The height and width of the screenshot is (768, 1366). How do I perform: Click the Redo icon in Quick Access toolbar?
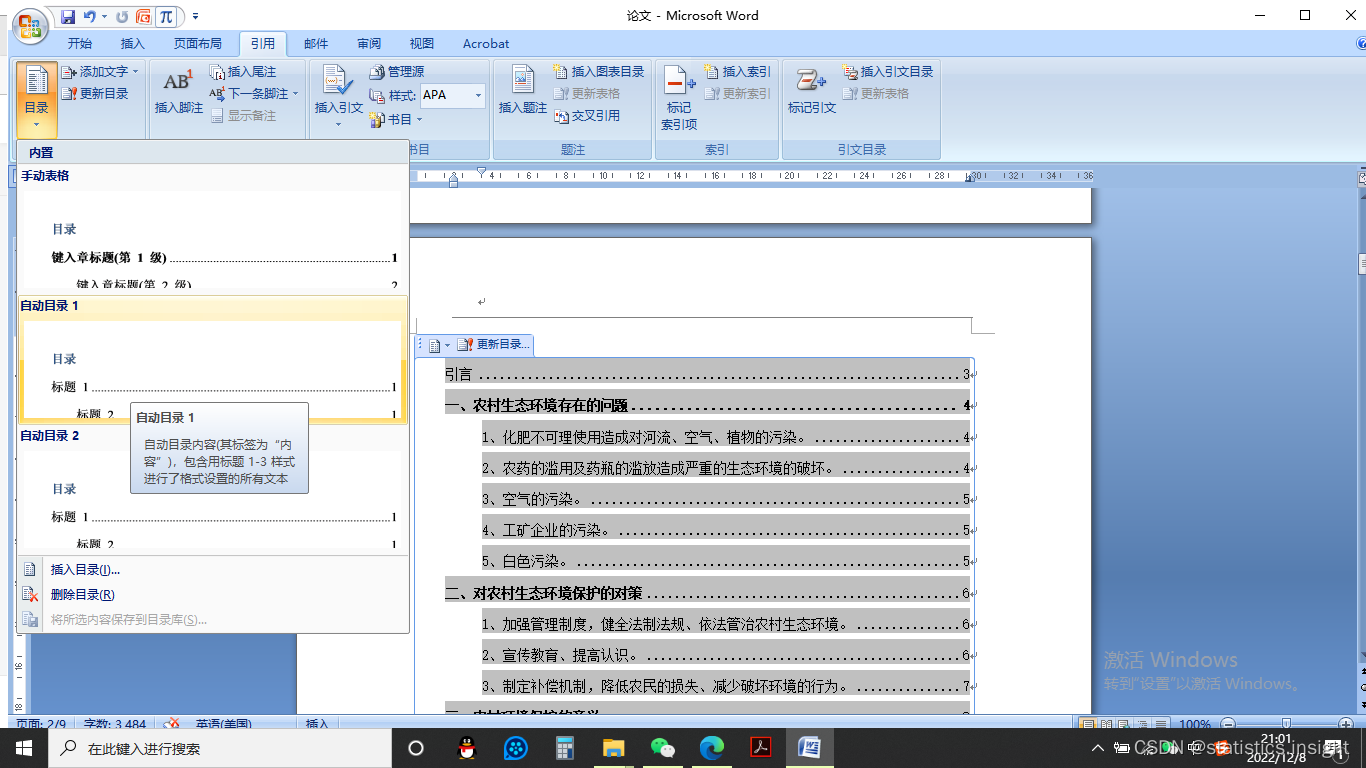pos(122,16)
